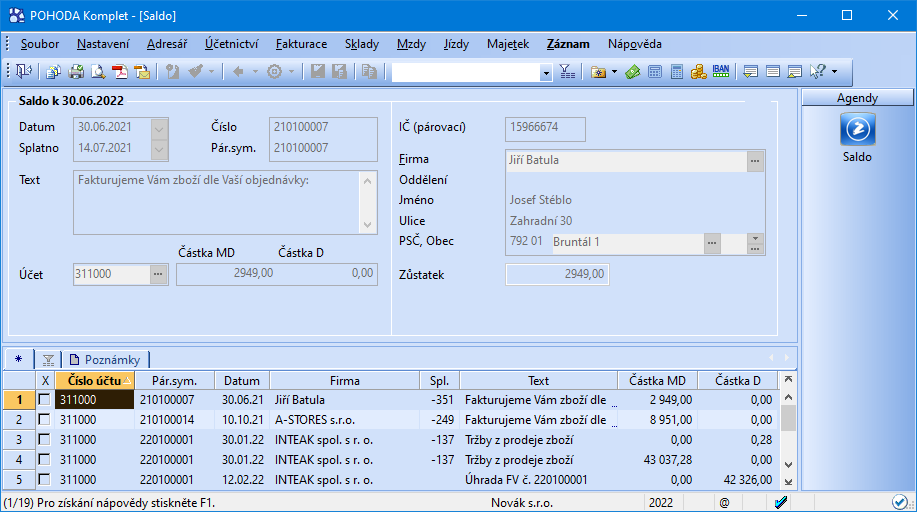Viewport: 917px width, 512px height.
Task: Open the Záznam menu
Action: coord(568,44)
